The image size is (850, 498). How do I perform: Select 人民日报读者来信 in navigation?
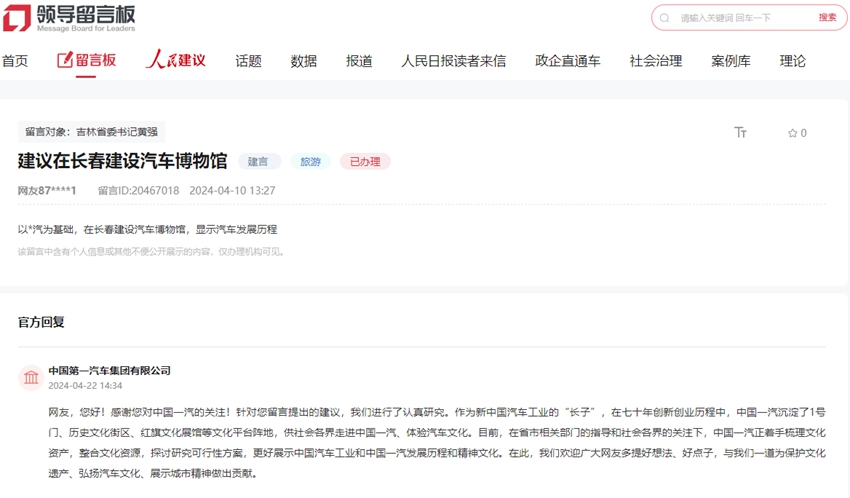click(x=453, y=61)
